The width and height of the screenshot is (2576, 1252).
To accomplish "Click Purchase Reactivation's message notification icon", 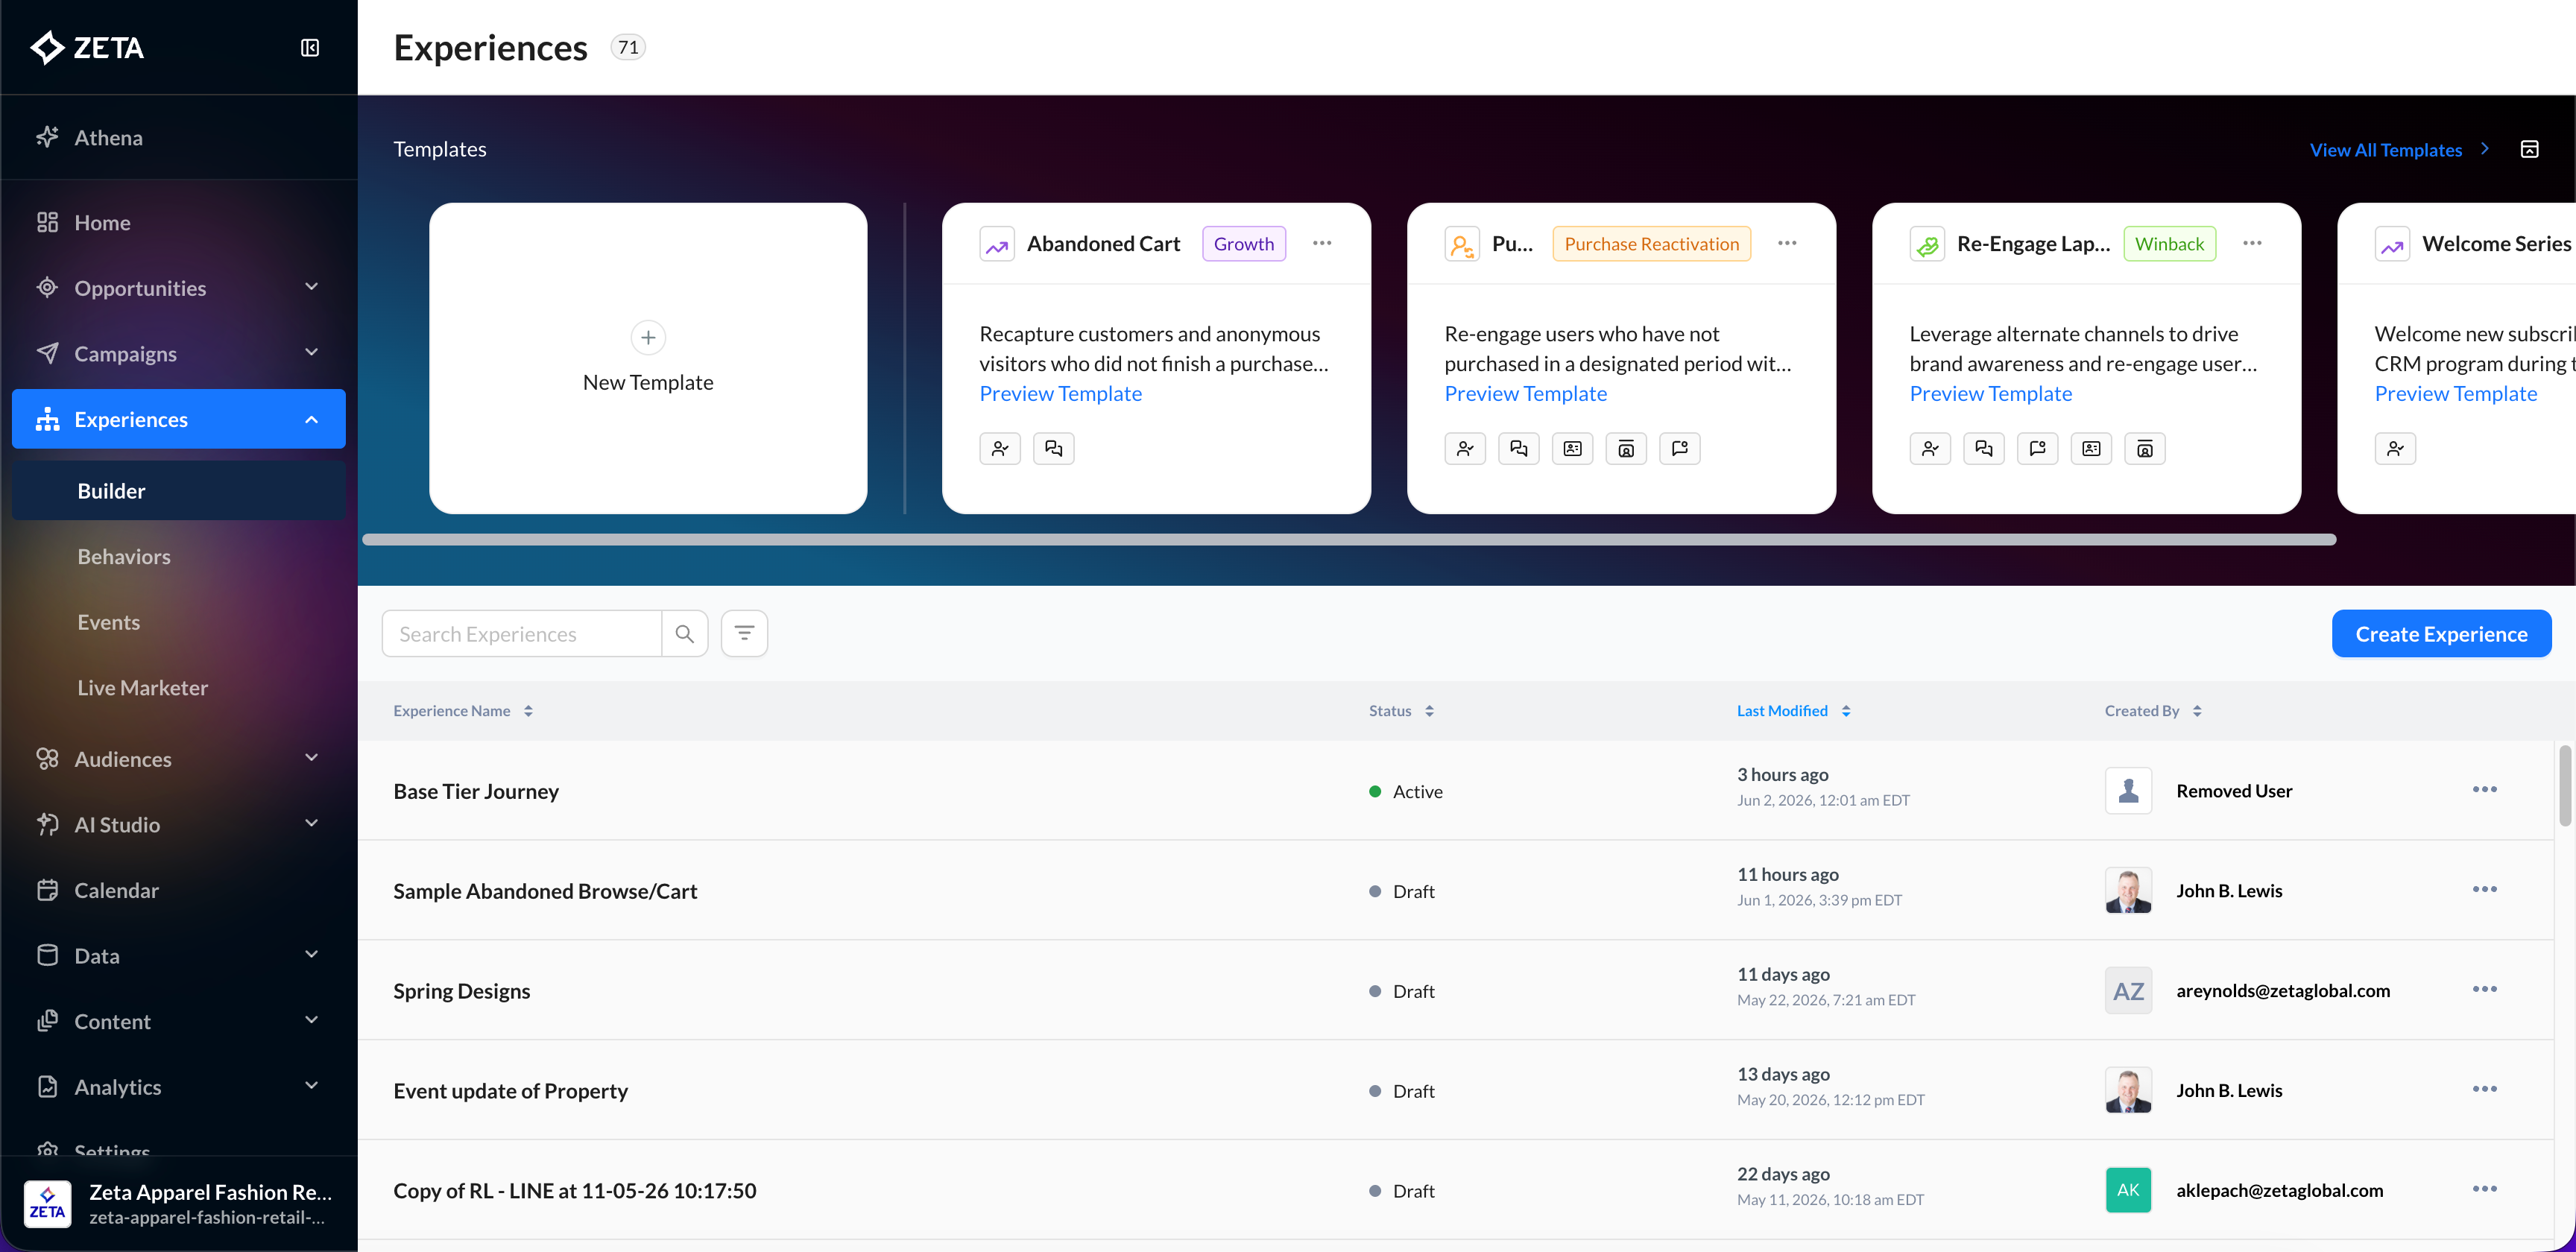I will coord(1680,448).
